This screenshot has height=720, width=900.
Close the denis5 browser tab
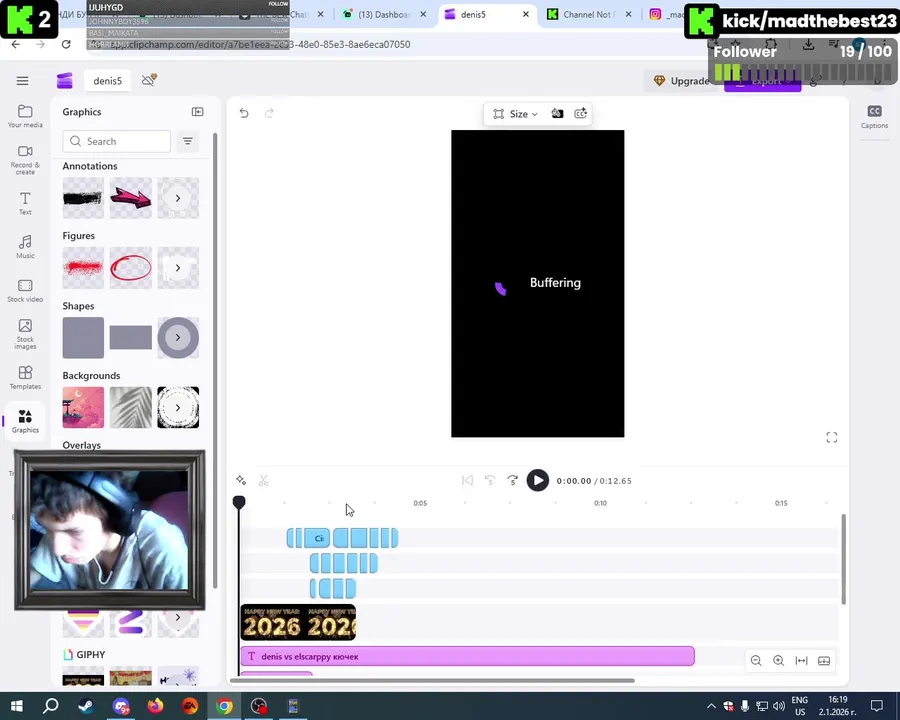526,14
